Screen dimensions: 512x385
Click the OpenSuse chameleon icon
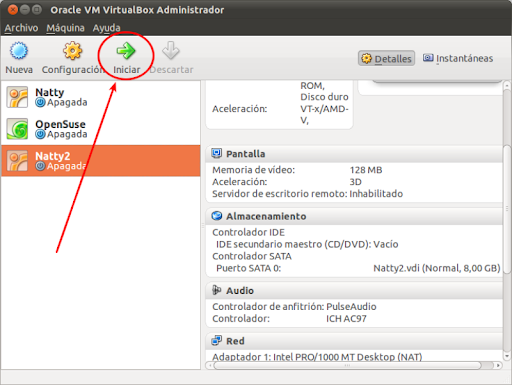pos(17,129)
